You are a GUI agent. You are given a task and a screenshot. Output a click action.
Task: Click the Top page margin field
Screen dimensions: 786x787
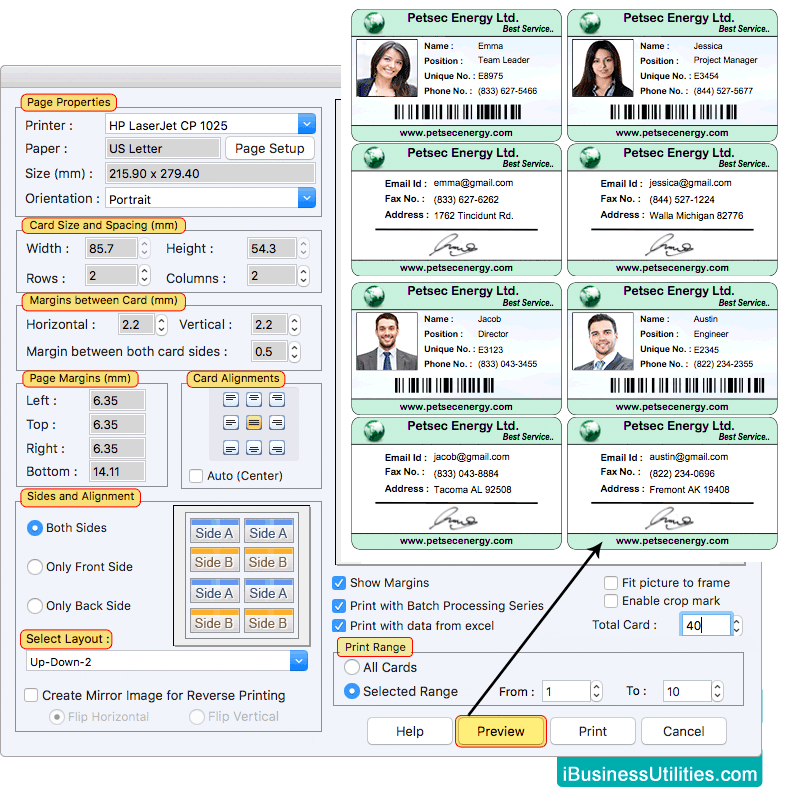tap(117, 425)
